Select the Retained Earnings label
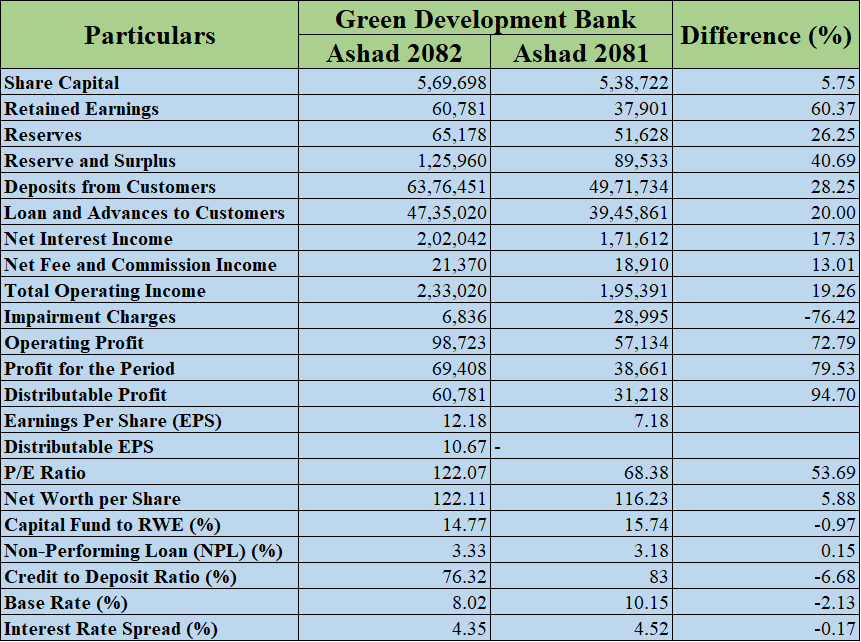 pos(81,109)
